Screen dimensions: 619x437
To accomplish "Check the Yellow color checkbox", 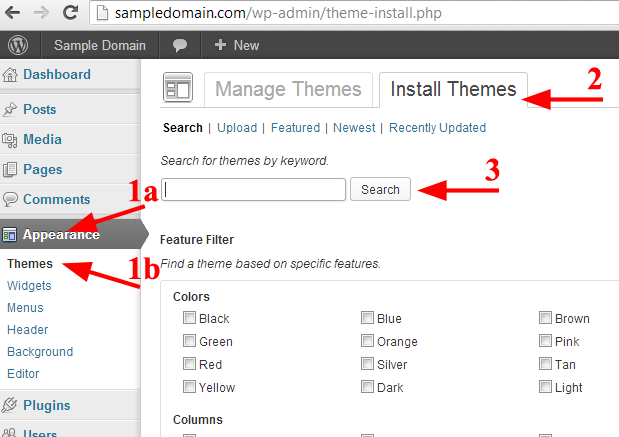I will (189, 386).
